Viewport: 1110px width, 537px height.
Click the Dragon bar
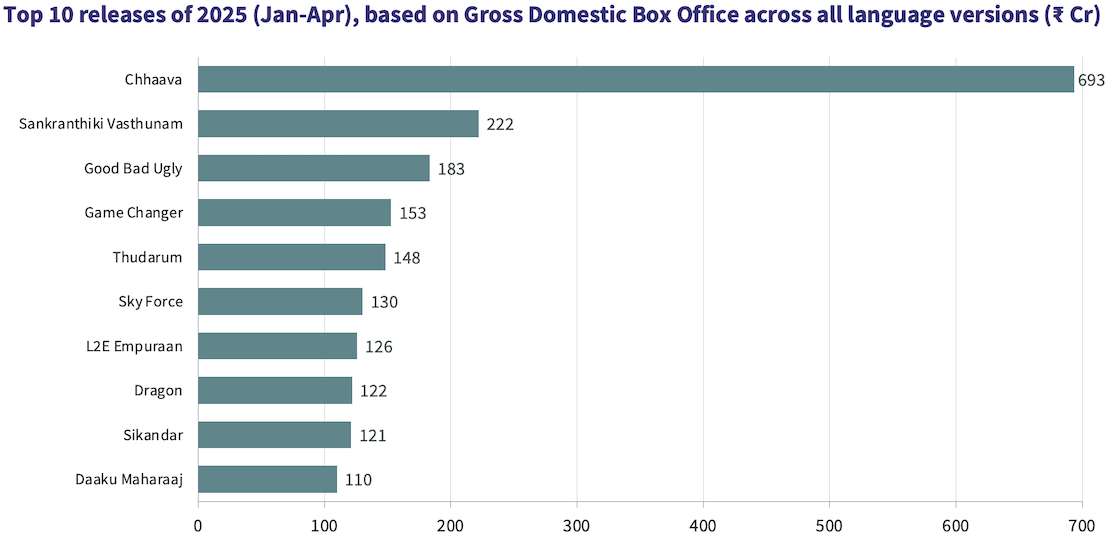pyautogui.click(x=275, y=390)
